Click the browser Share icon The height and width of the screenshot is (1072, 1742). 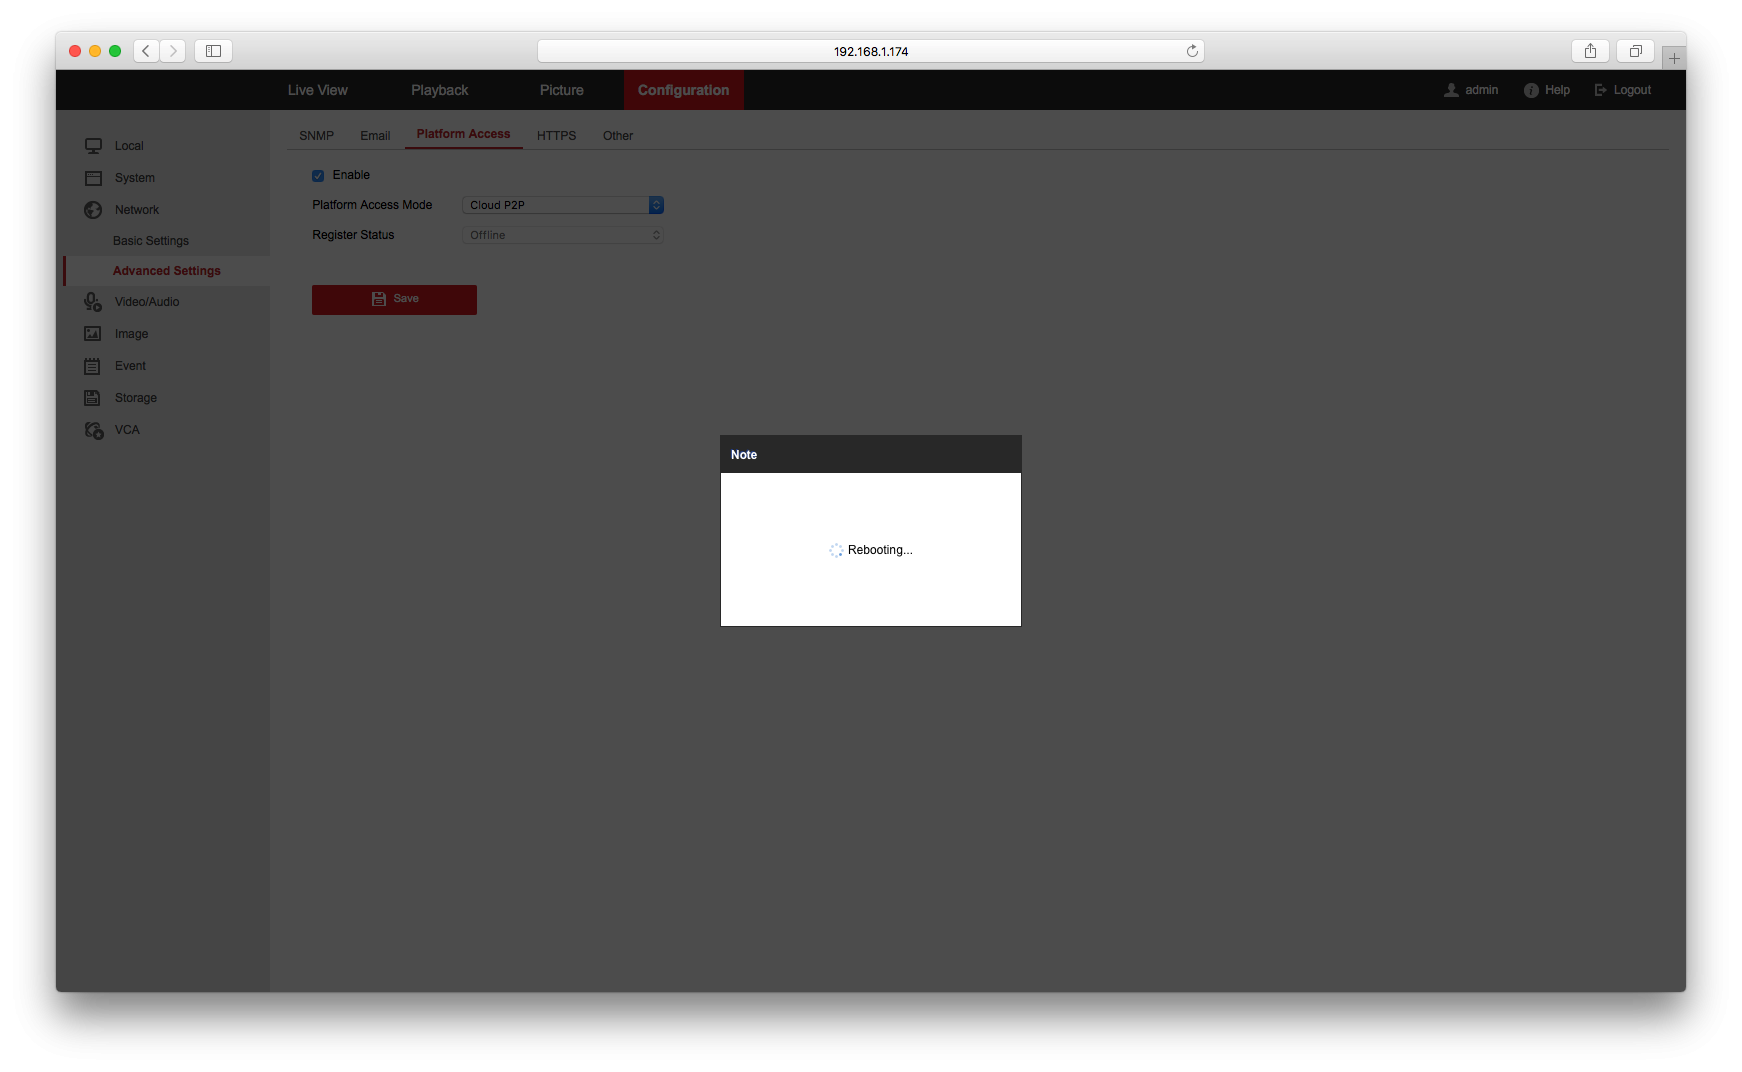pyautogui.click(x=1590, y=51)
